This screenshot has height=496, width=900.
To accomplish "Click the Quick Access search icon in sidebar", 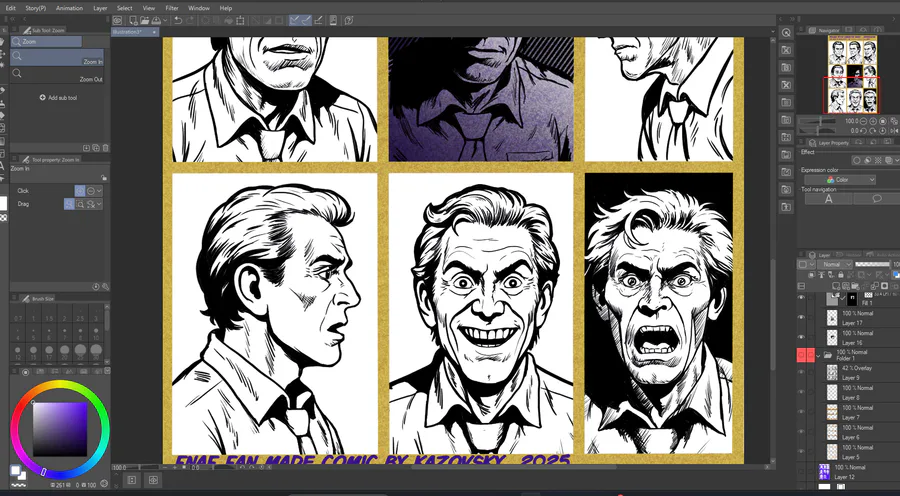I will pyautogui.click(x=786, y=33).
